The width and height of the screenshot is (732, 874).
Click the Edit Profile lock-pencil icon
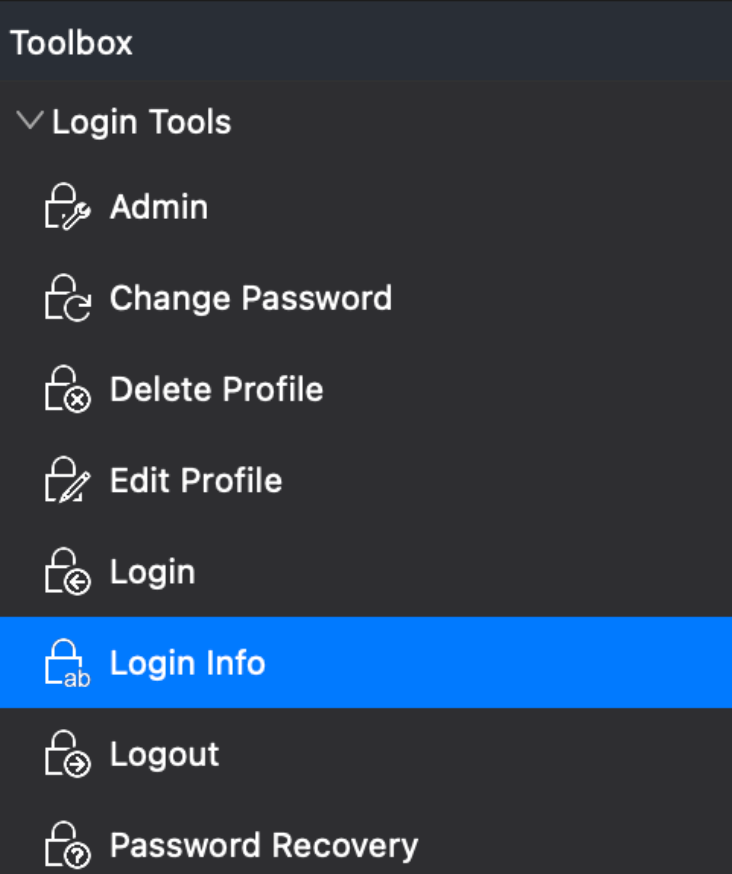pos(67,481)
